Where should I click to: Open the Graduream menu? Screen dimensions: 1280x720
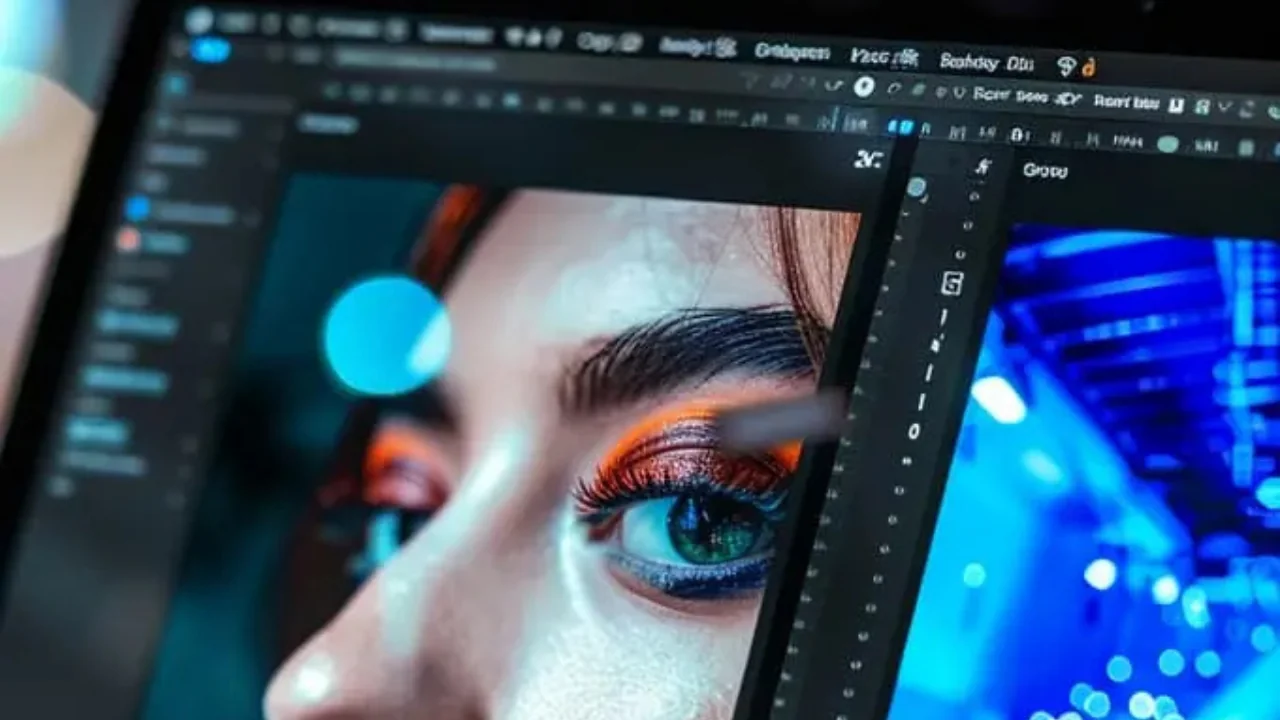tap(792, 51)
